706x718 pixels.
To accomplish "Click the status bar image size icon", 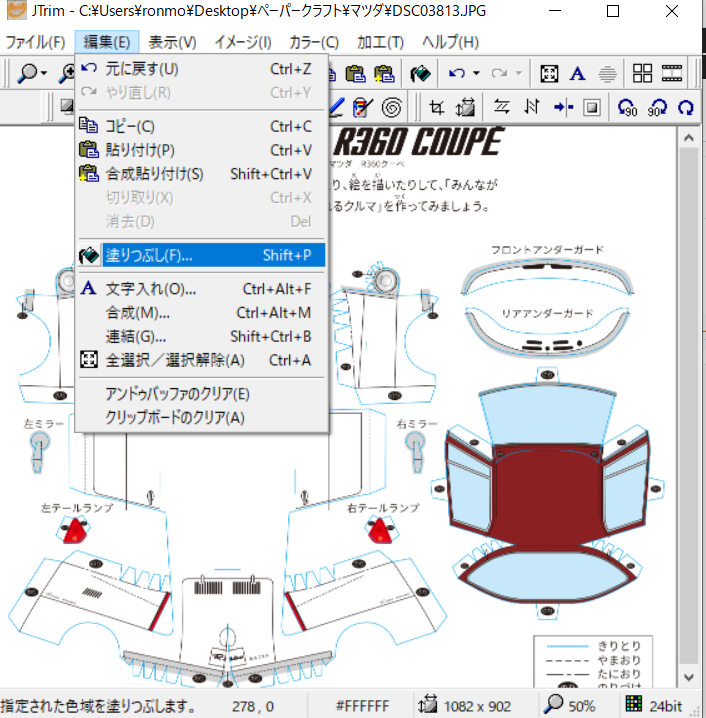I will click(x=427, y=704).
